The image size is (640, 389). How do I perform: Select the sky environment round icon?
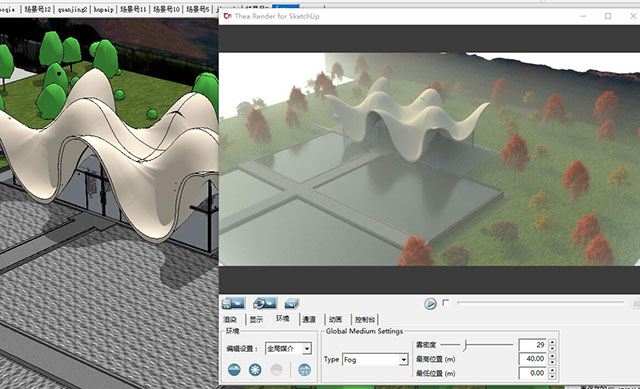(x=234, y=370)
